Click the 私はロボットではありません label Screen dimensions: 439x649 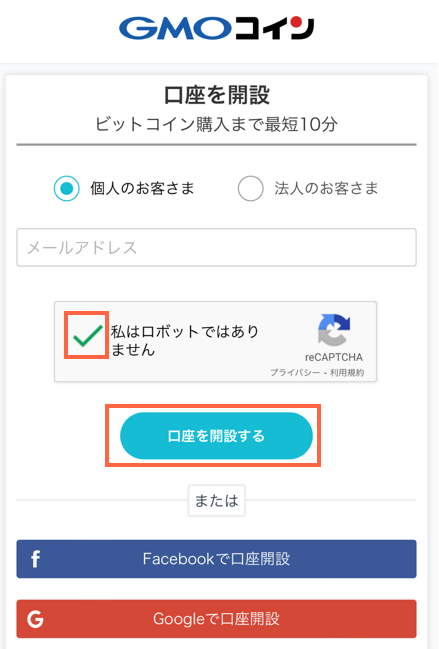(185, 340)
